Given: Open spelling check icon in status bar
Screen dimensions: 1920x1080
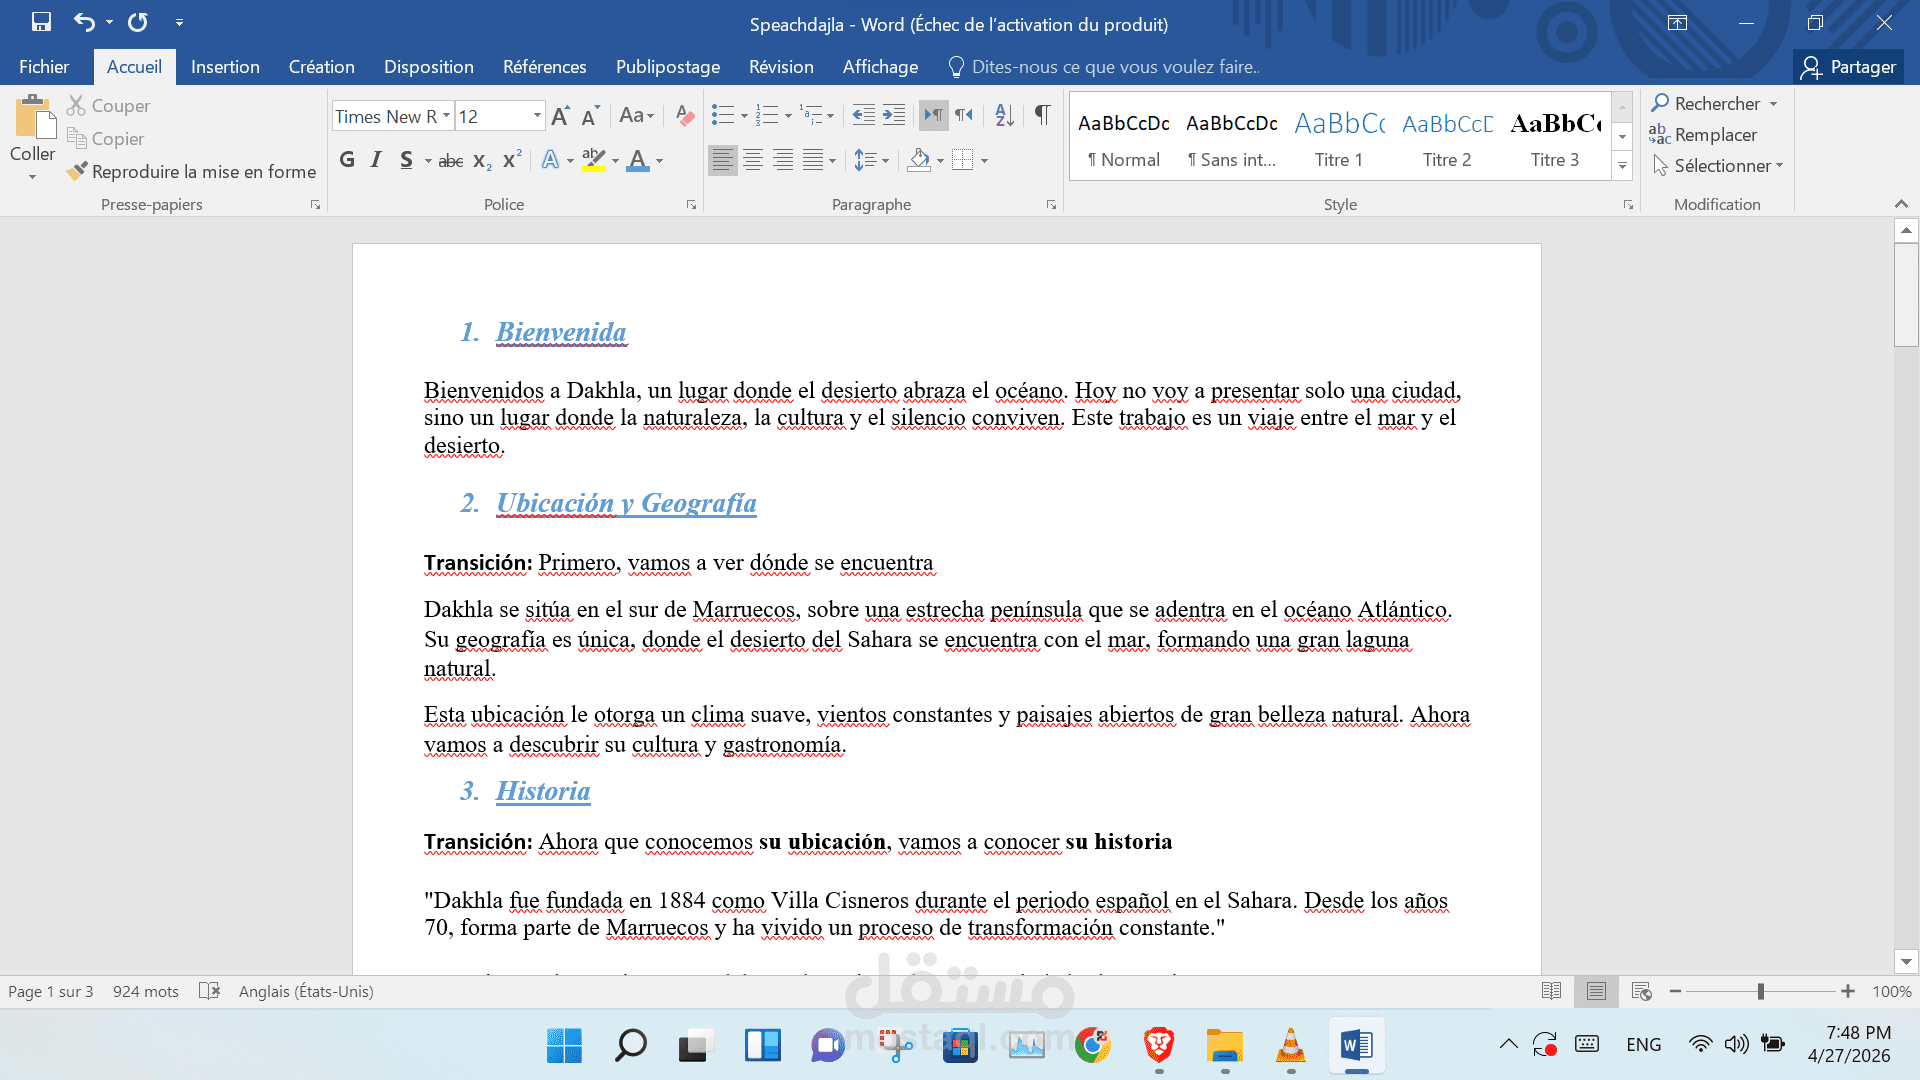Looking at the screenshot, I should pos(209,991).
